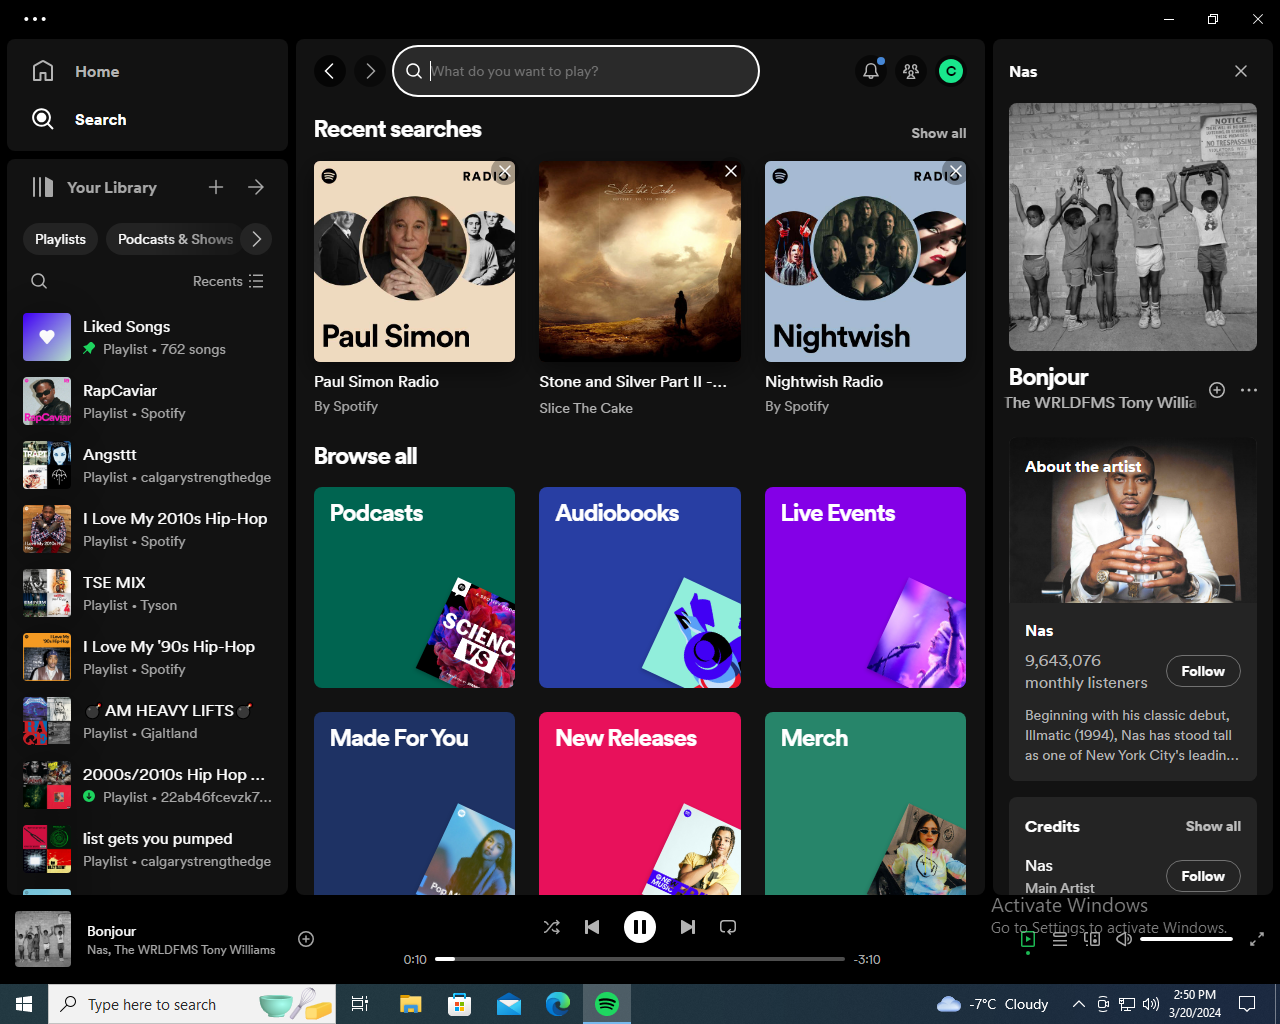
Task: Open the Friend Activity icon
Action: 911,71
